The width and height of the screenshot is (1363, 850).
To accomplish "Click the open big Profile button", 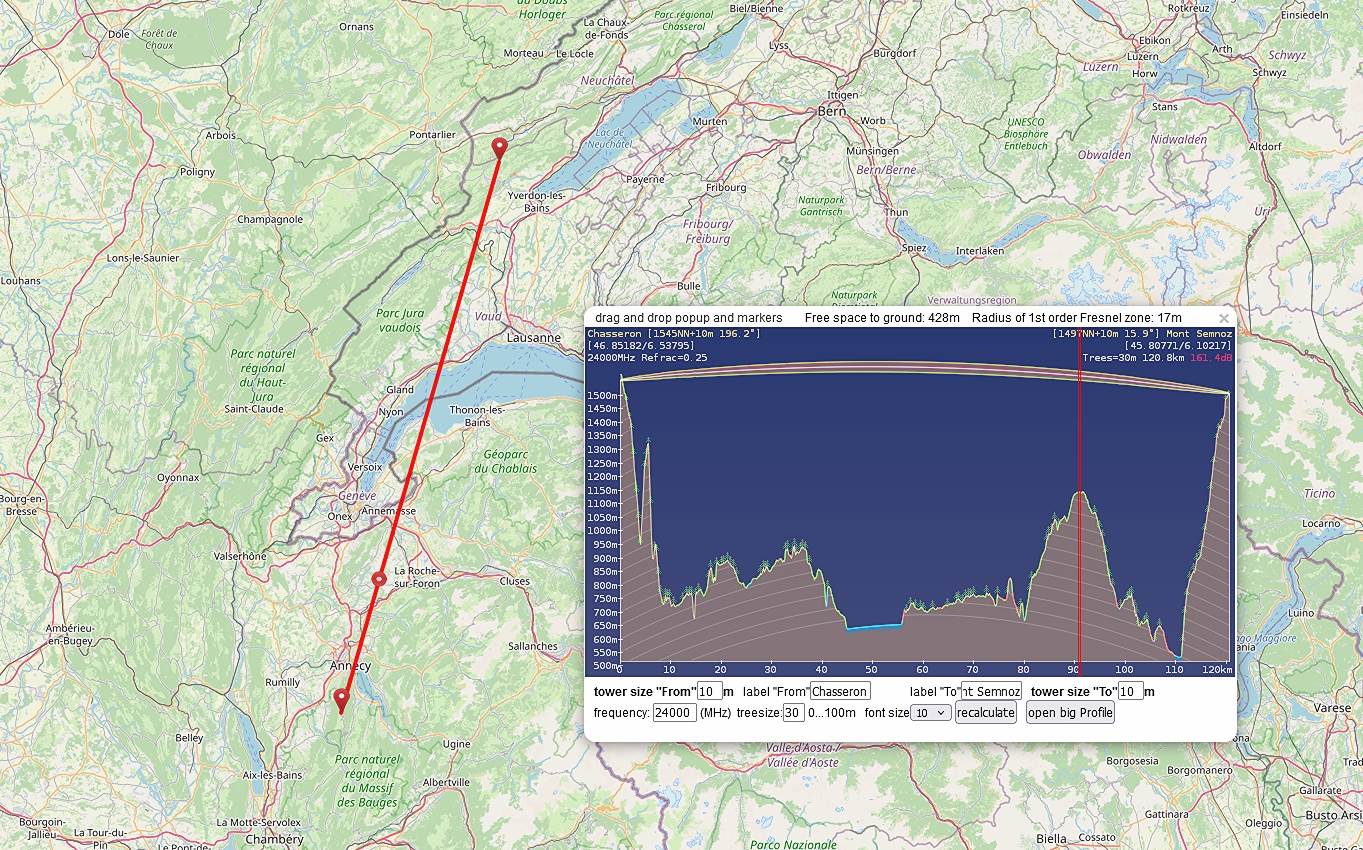I will (1069, 713).
